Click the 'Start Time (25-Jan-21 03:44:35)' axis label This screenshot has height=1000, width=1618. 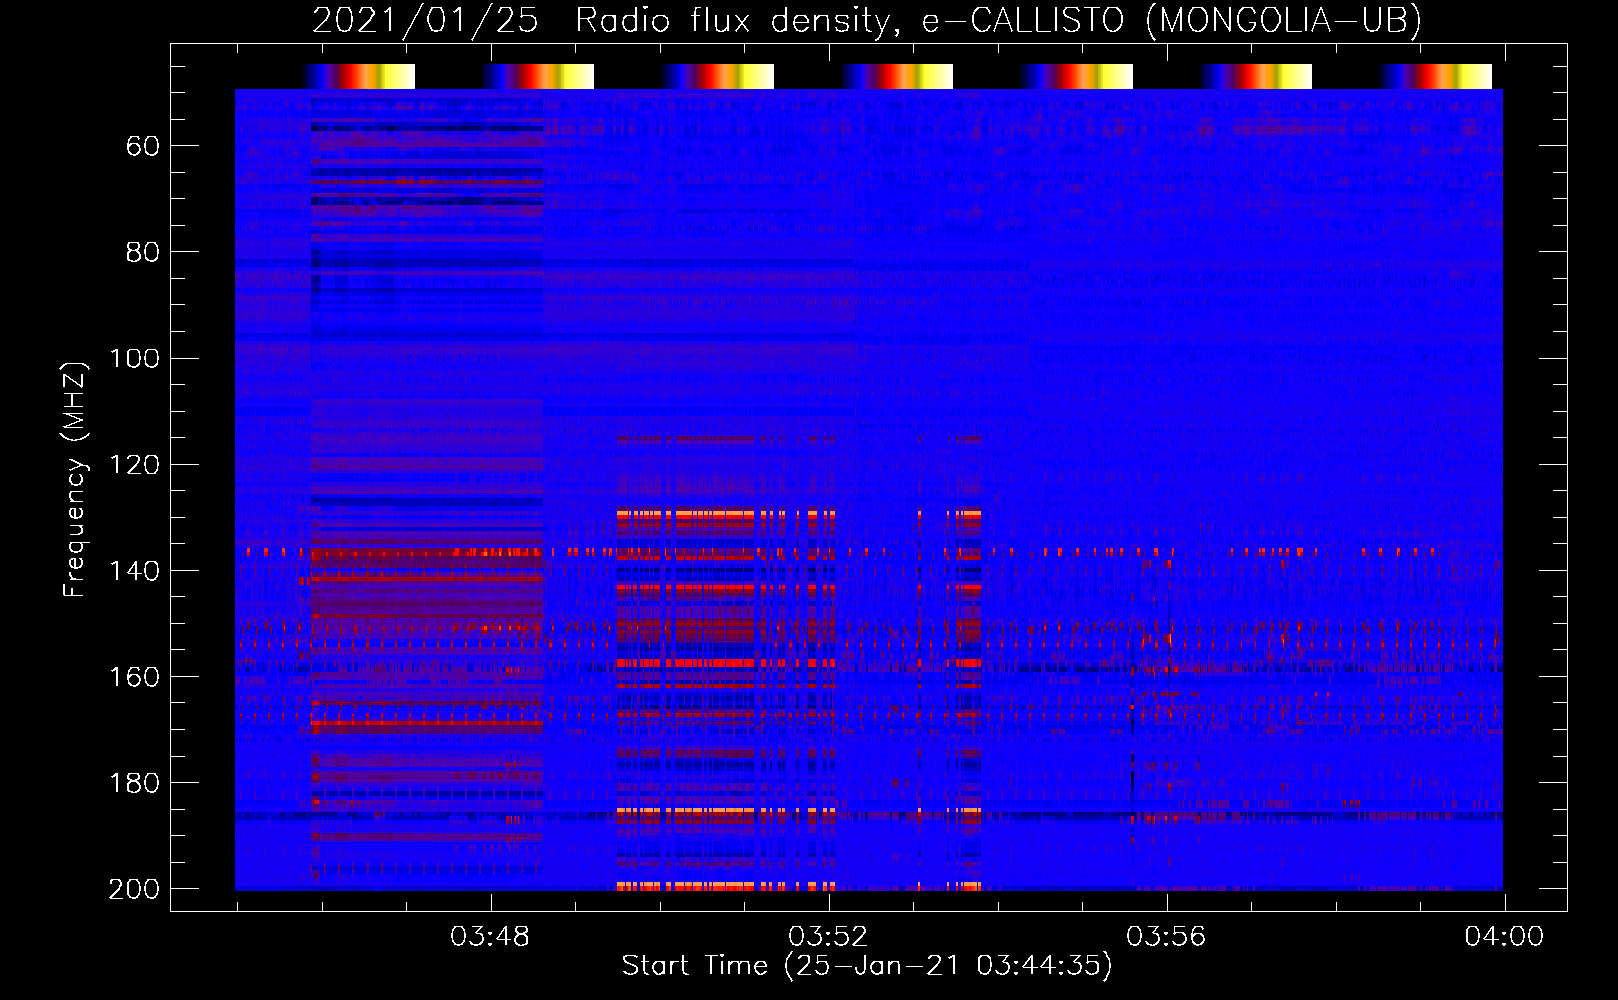(867, 966)
